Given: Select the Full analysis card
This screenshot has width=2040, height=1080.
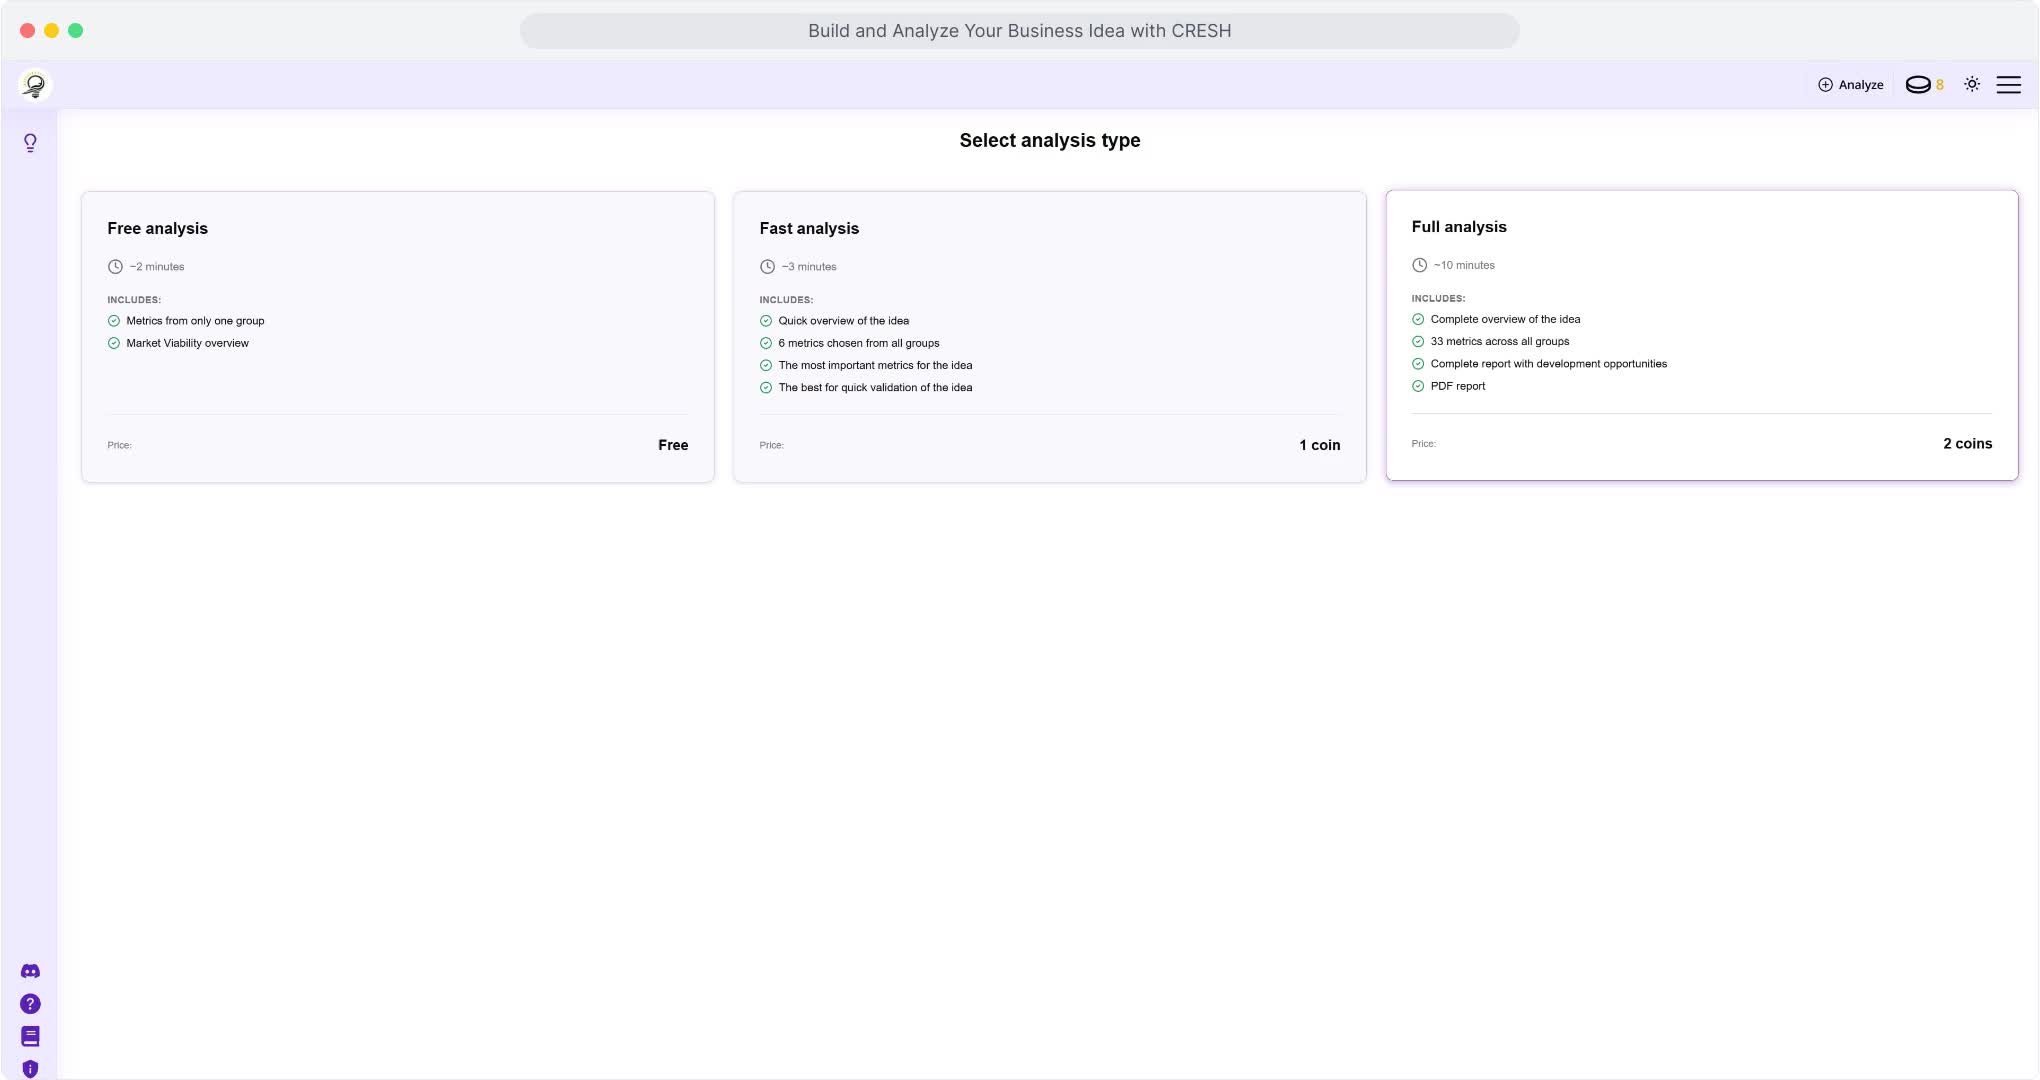Looking at the screenshot, I should point(1701,335).
